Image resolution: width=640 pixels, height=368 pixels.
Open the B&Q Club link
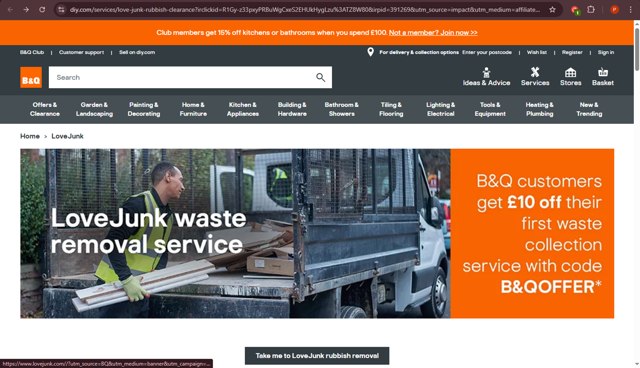(x=32, y=52)
